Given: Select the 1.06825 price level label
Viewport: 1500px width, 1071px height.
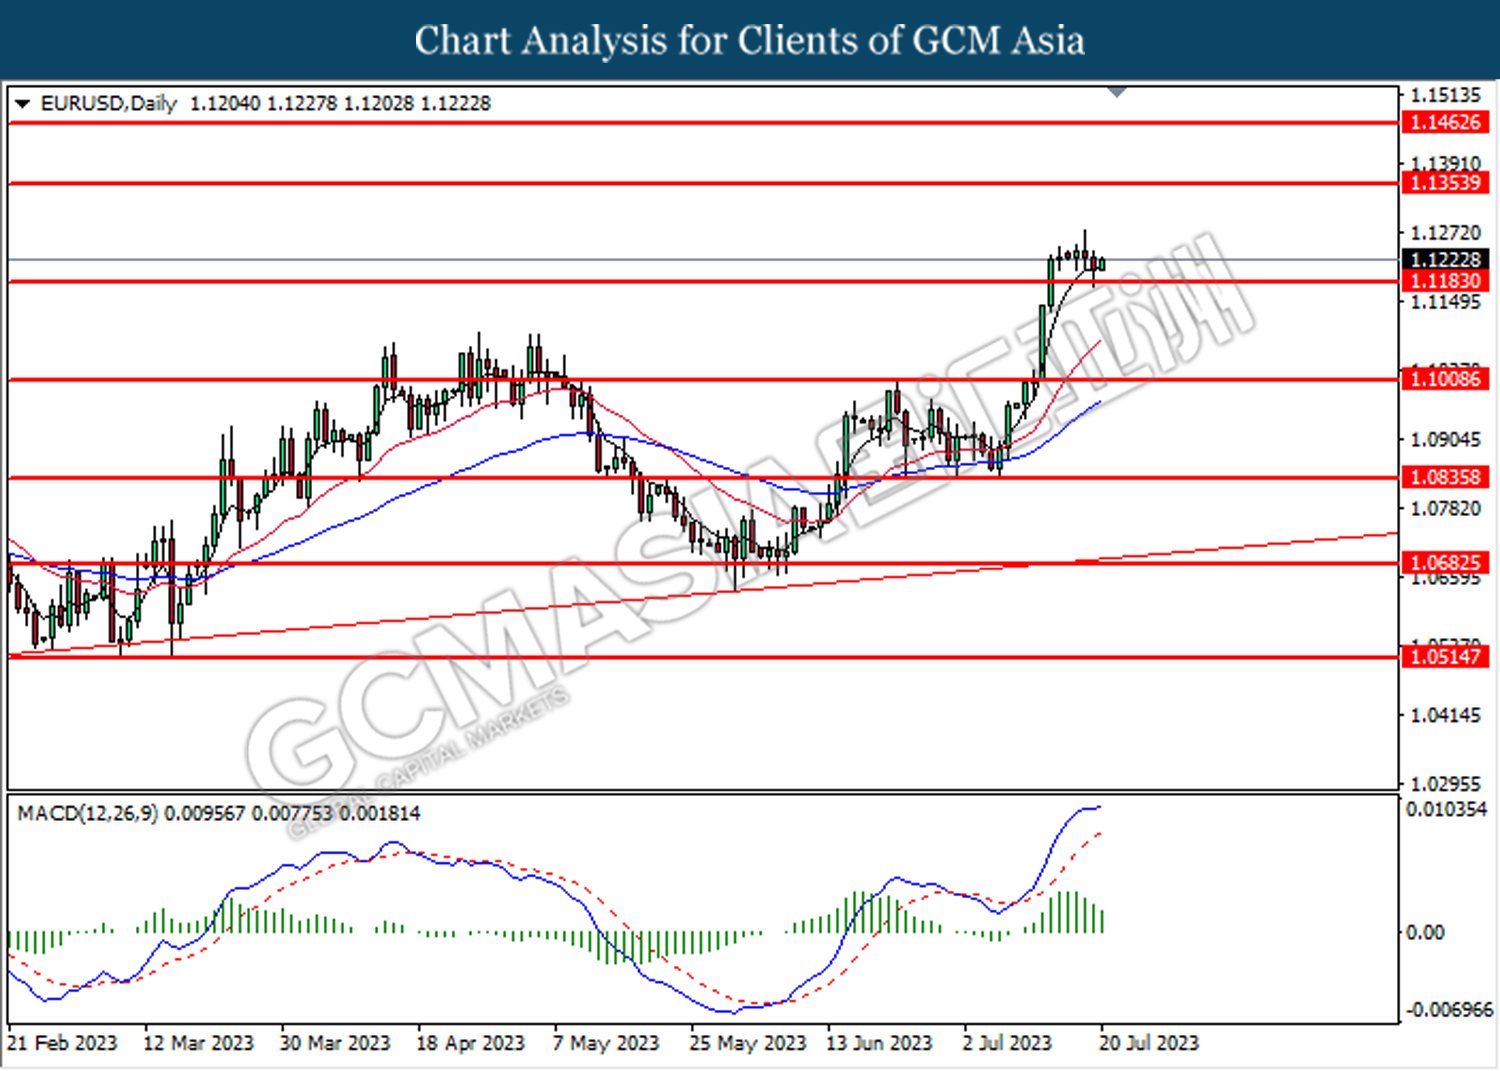Looking at the screenshot, I should click(x=1445, y=563).
